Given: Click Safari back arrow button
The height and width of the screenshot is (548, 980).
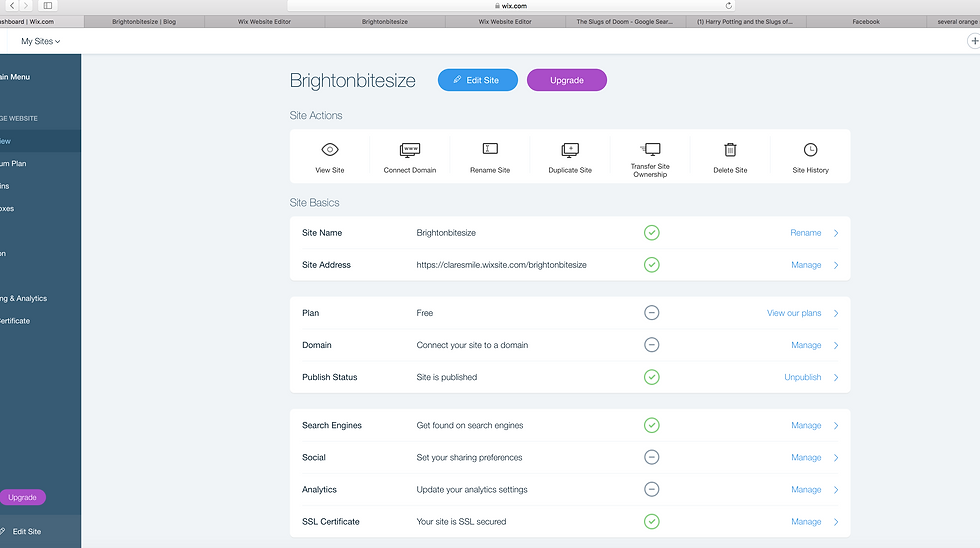Looking at the screenshot, I should pos(12,6).
